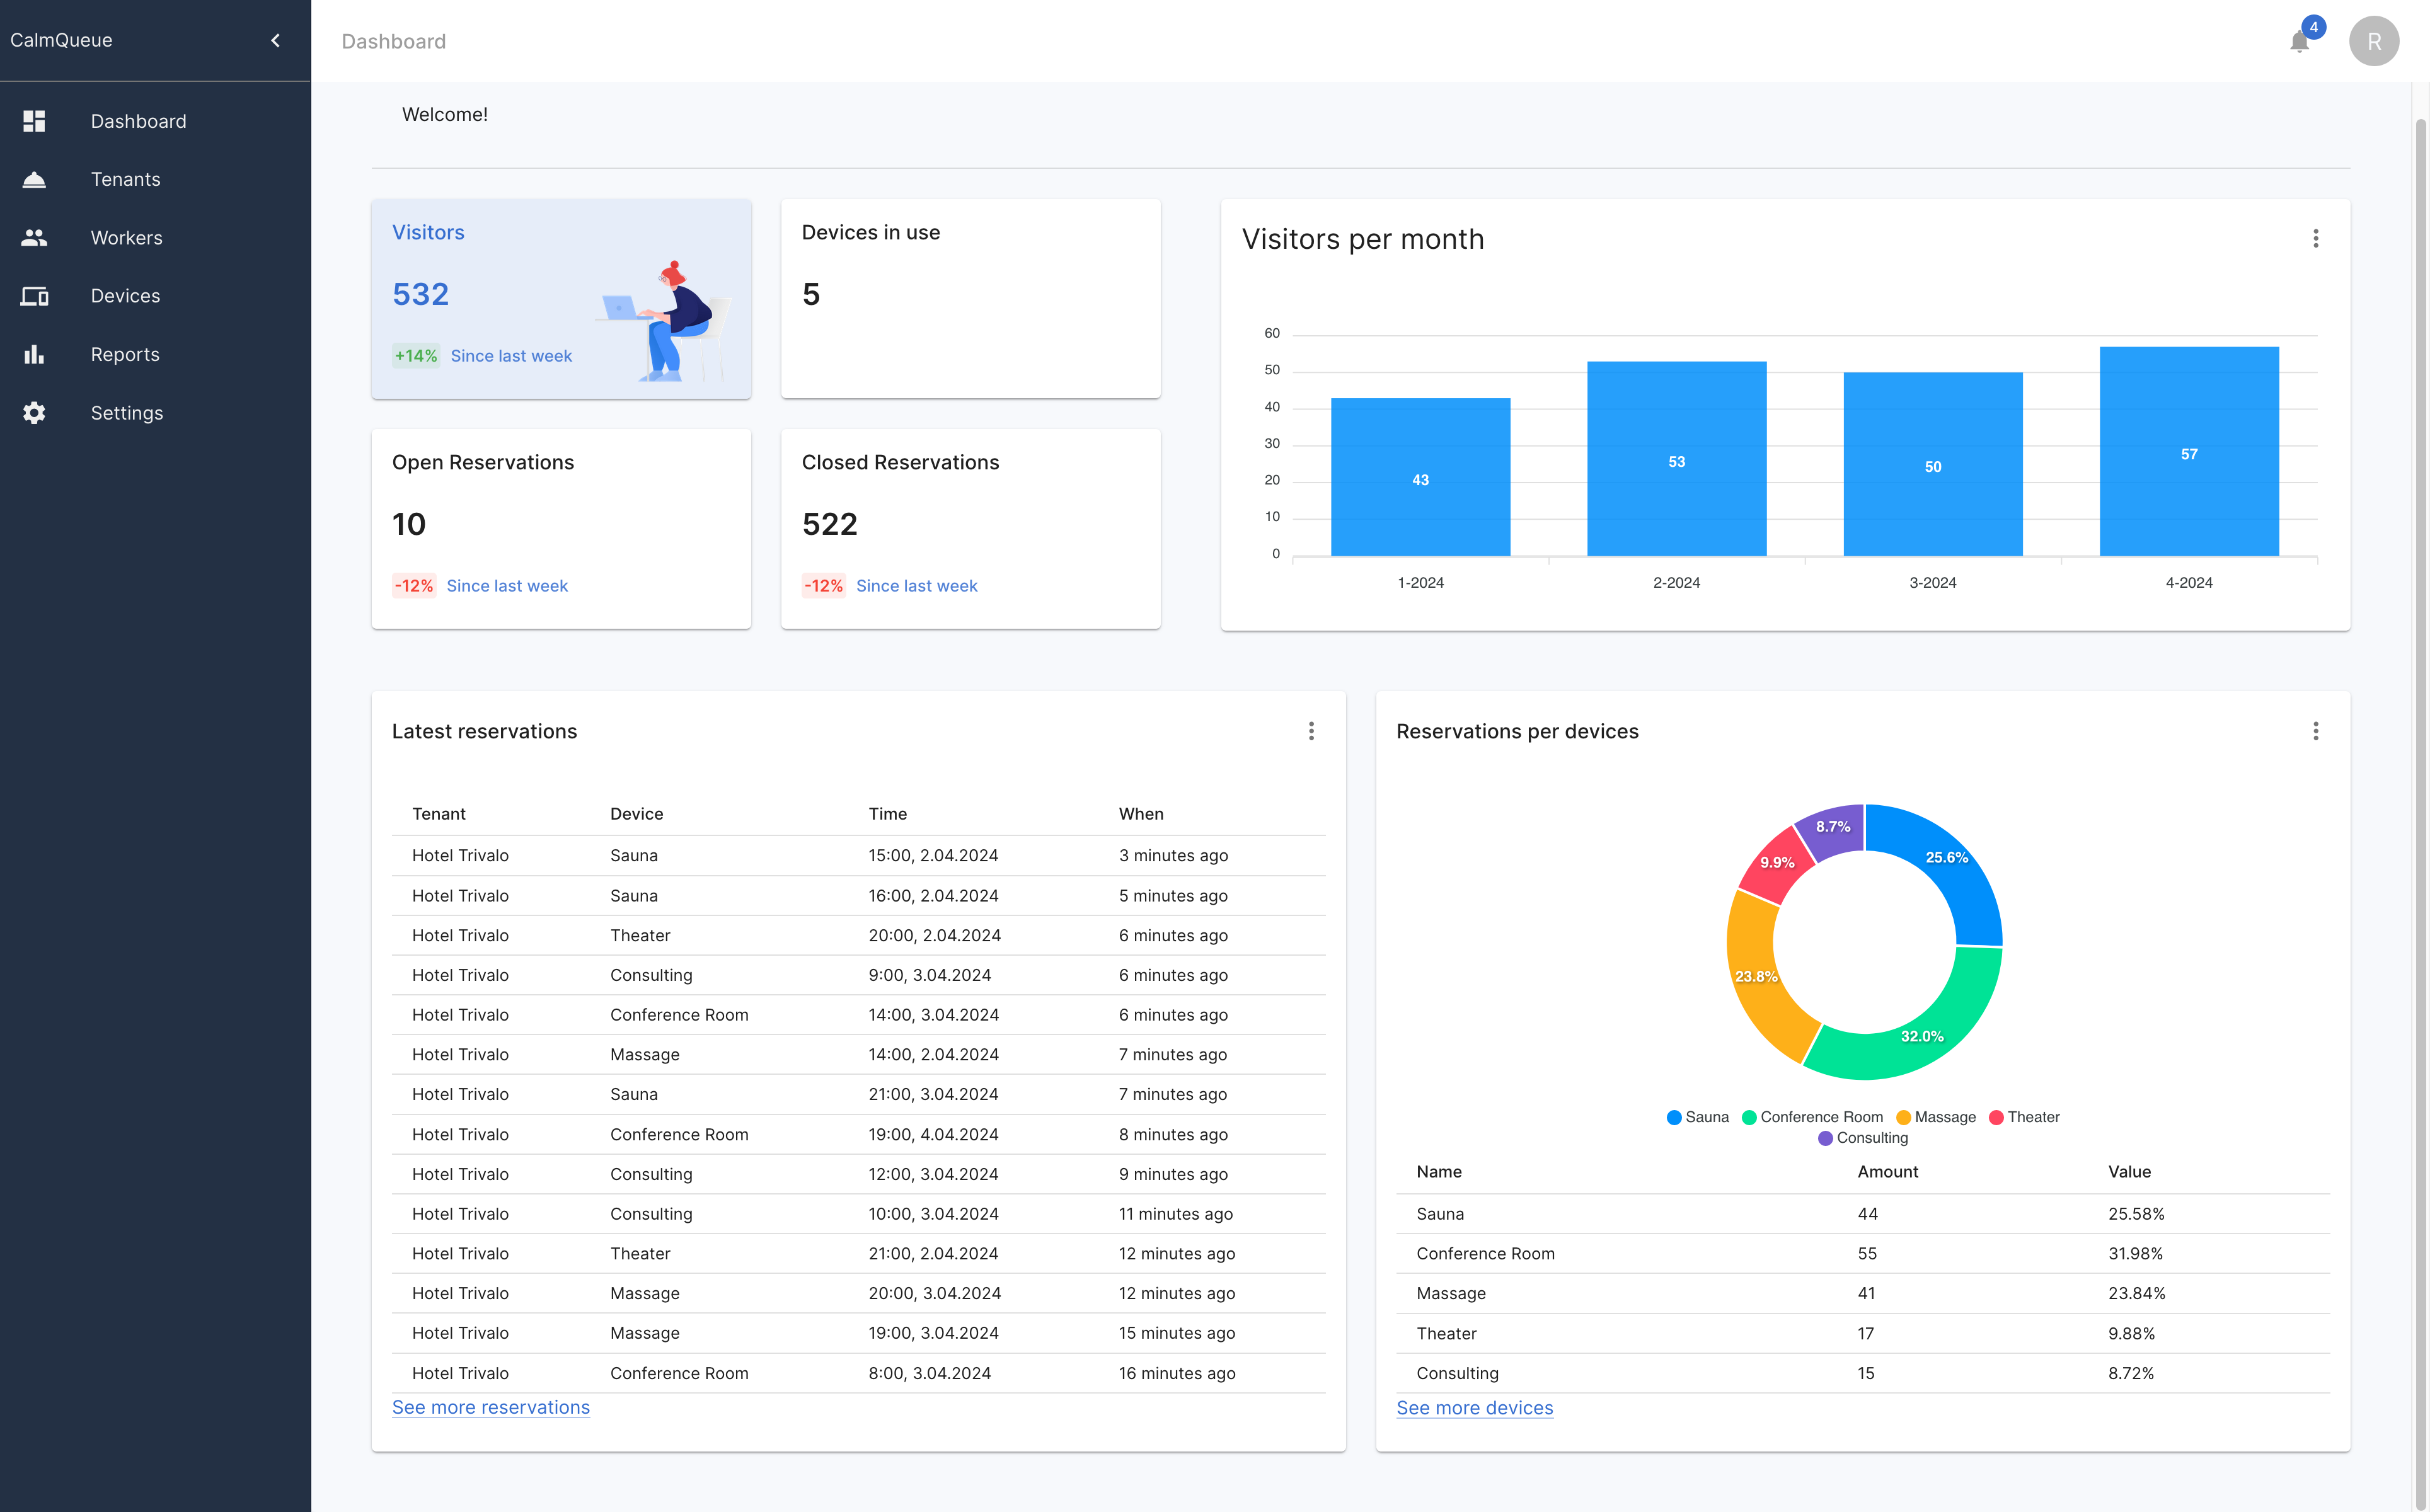This screenshot has height=1512, width=2430.
Task: Click the Workers people icon
Action: click(x=34, y=238)
